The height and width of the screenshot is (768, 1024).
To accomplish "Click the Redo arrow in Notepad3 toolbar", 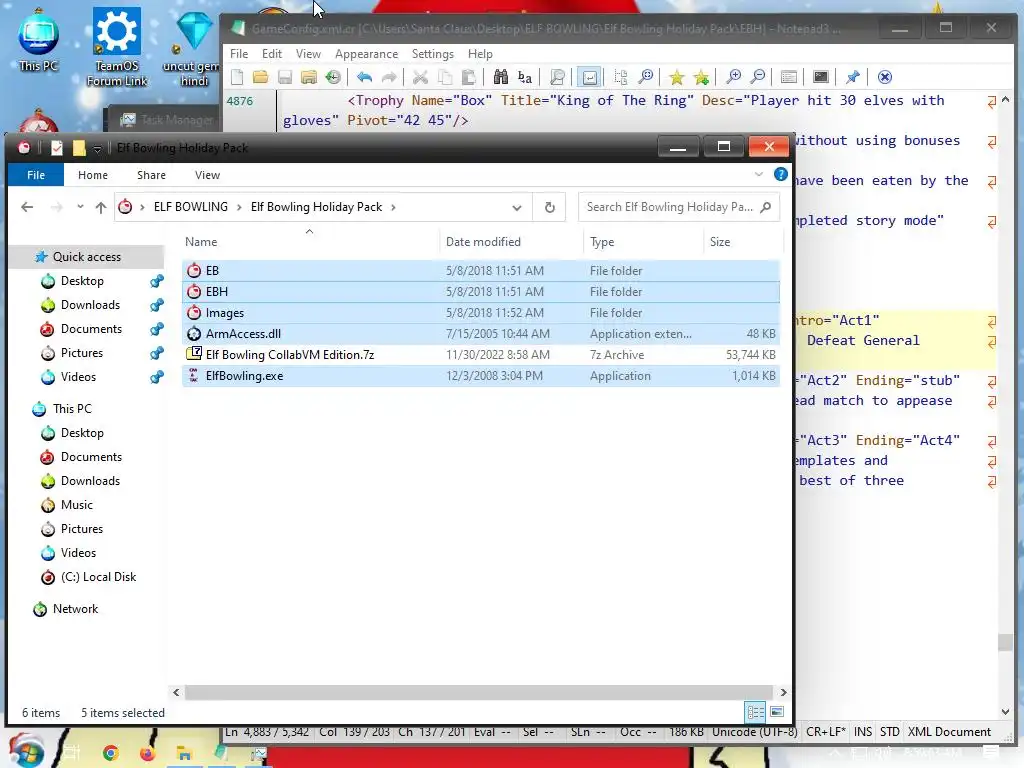I will coord(389,77).
